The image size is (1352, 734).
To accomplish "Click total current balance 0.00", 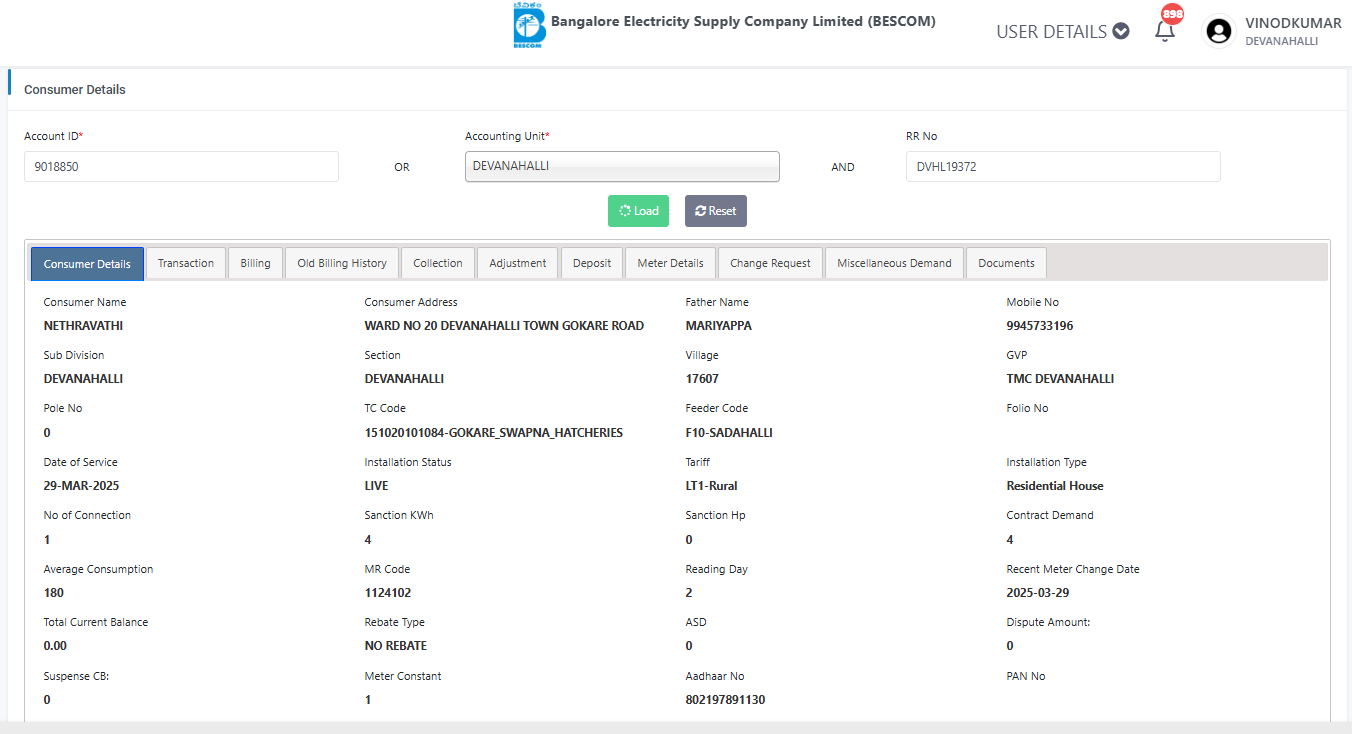I will point(55,646).
